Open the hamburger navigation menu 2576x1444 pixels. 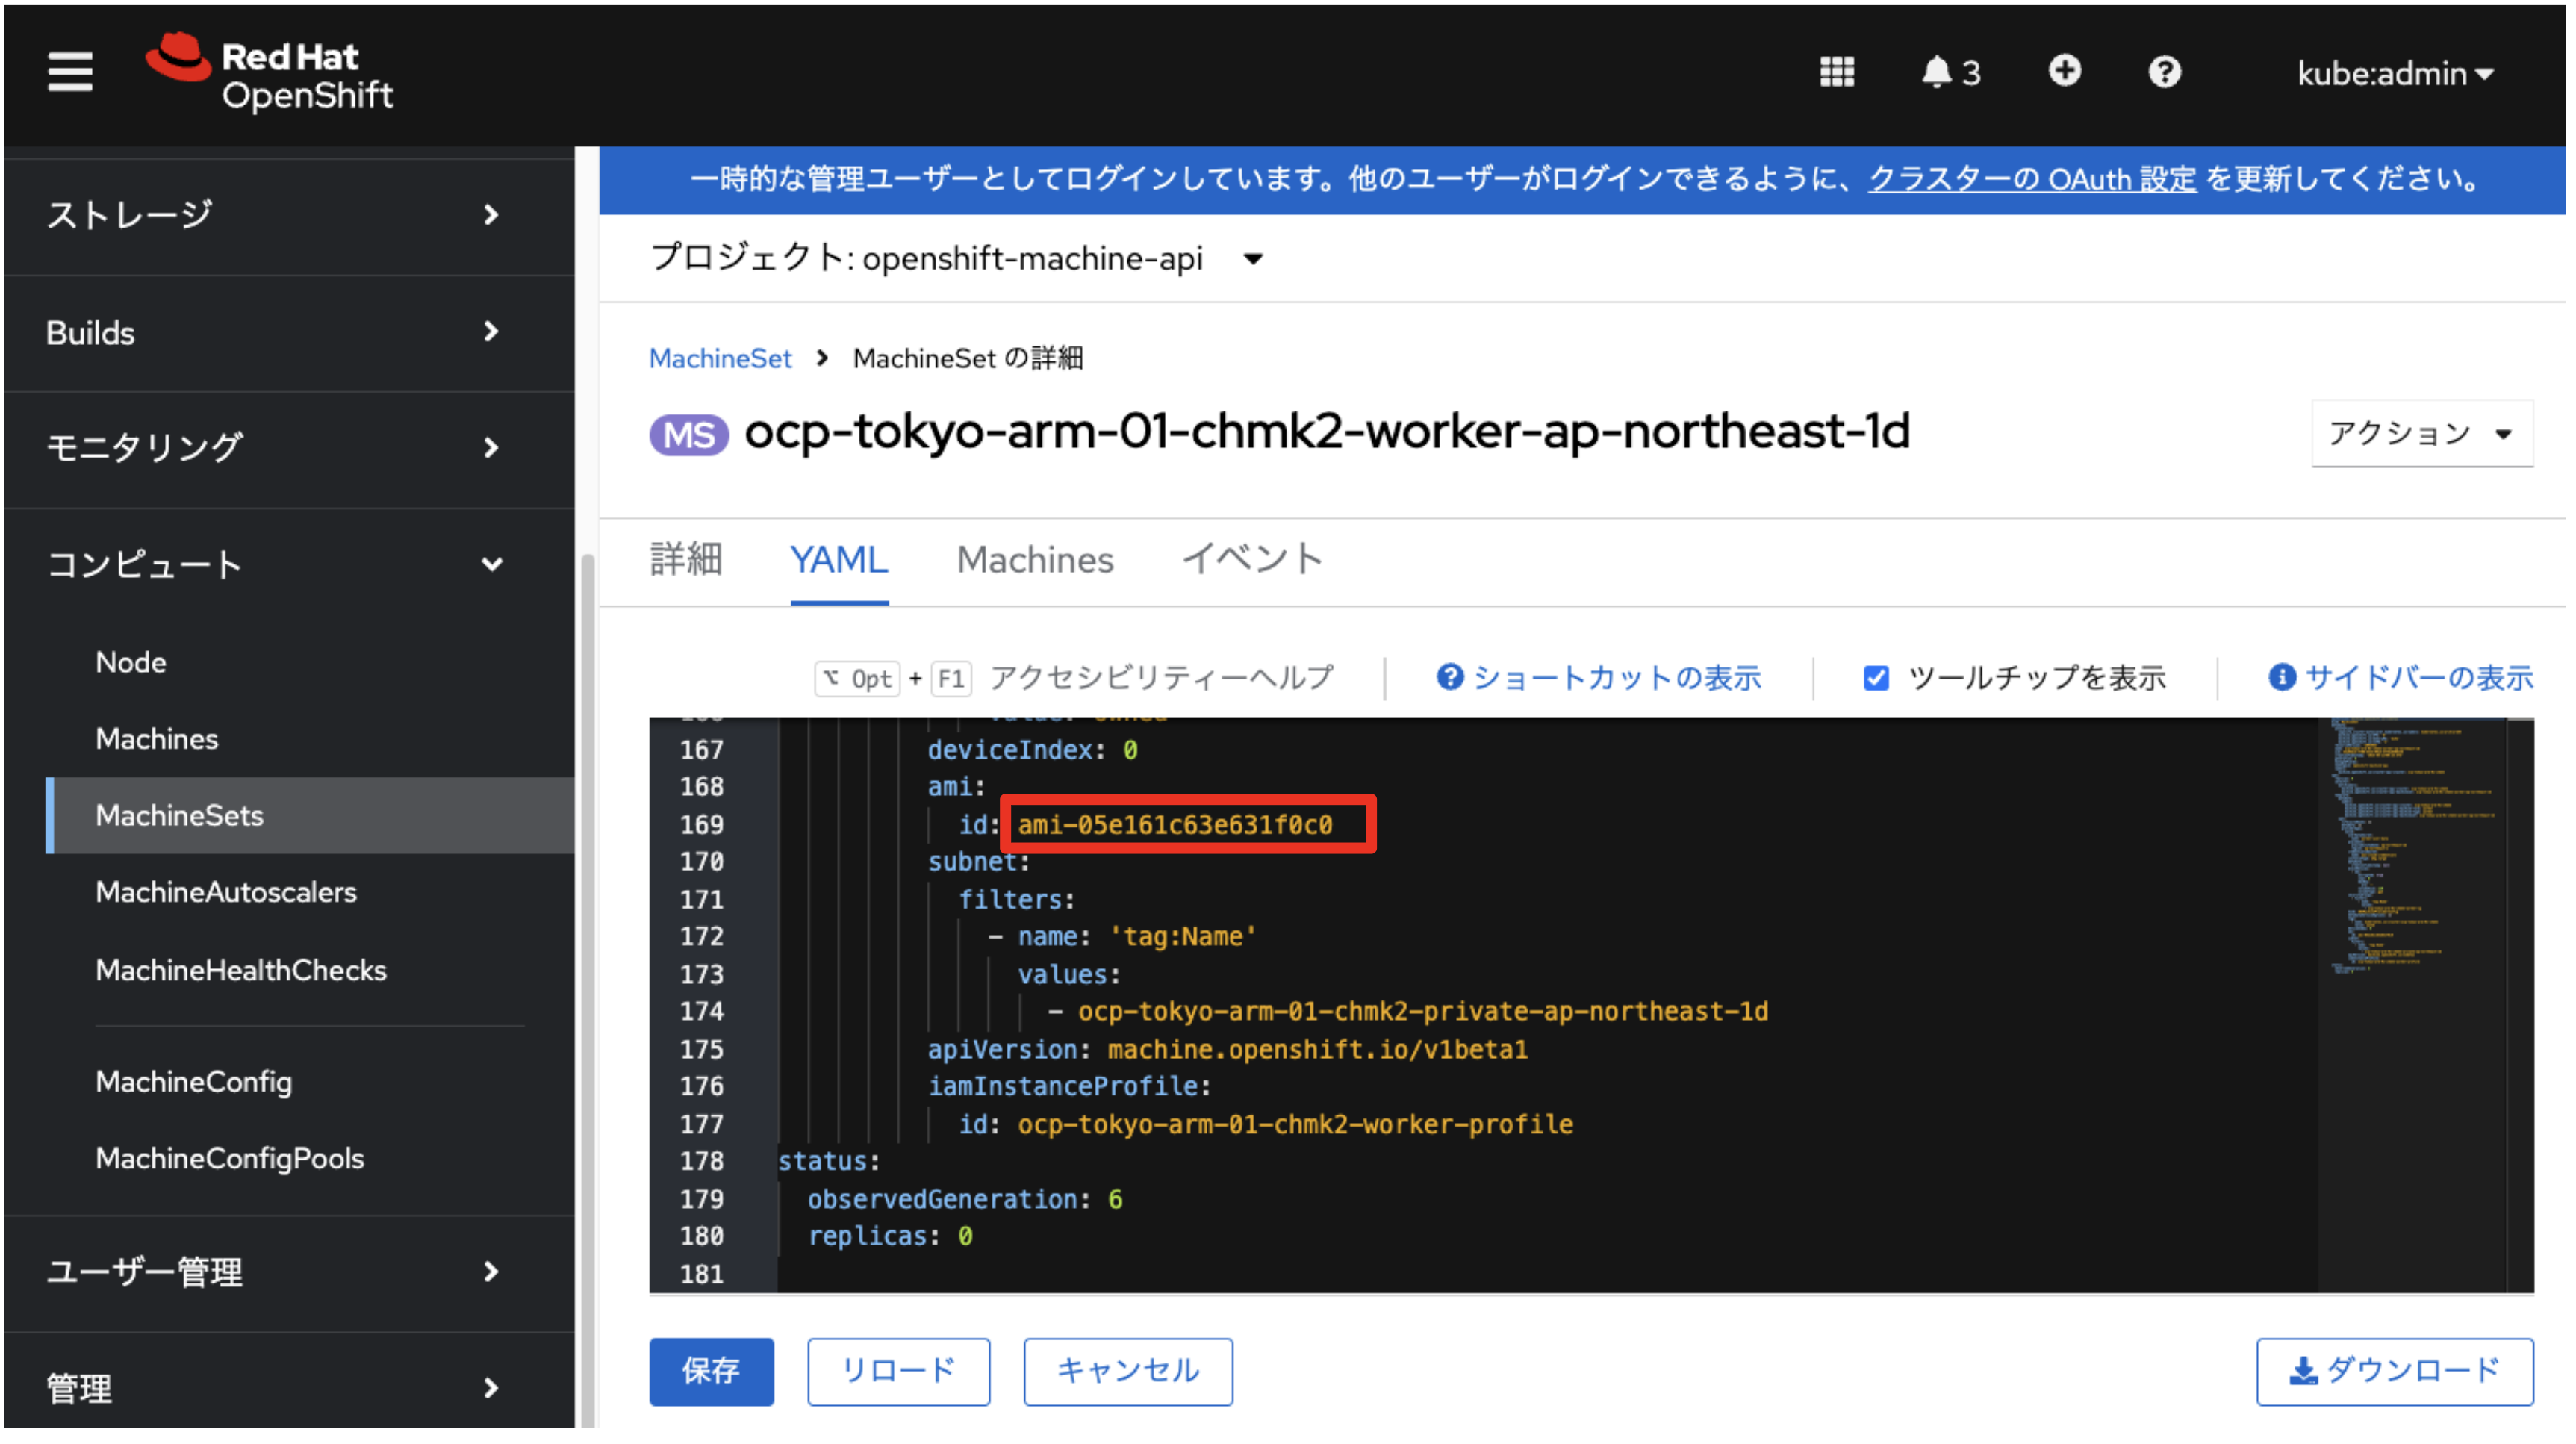(x=70, y=72)
